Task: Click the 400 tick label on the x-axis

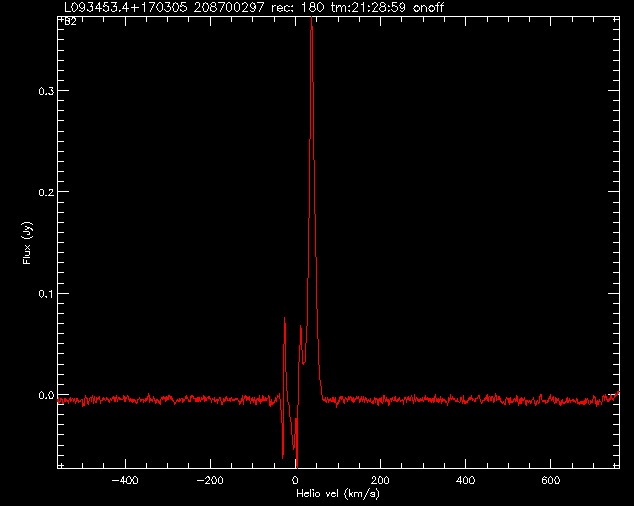Action: coord(465,481)
